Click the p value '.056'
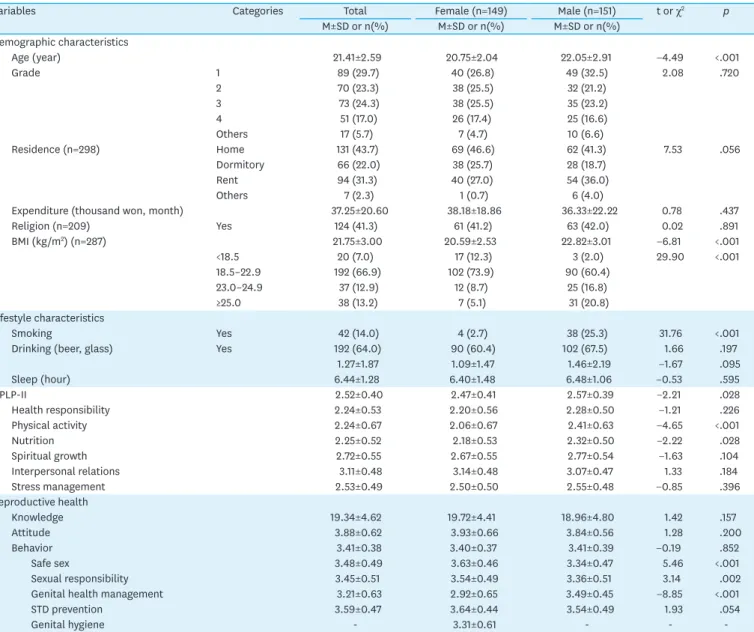Image resolution: width=754 pixels, height=632 pixels. (x=729, y=150)
